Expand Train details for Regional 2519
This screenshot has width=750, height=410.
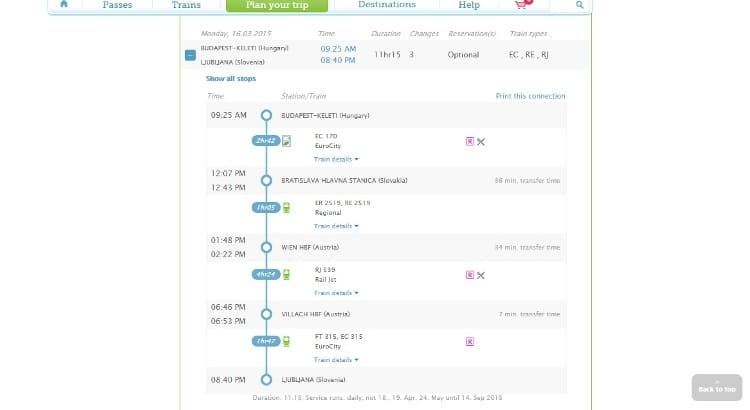336,226
